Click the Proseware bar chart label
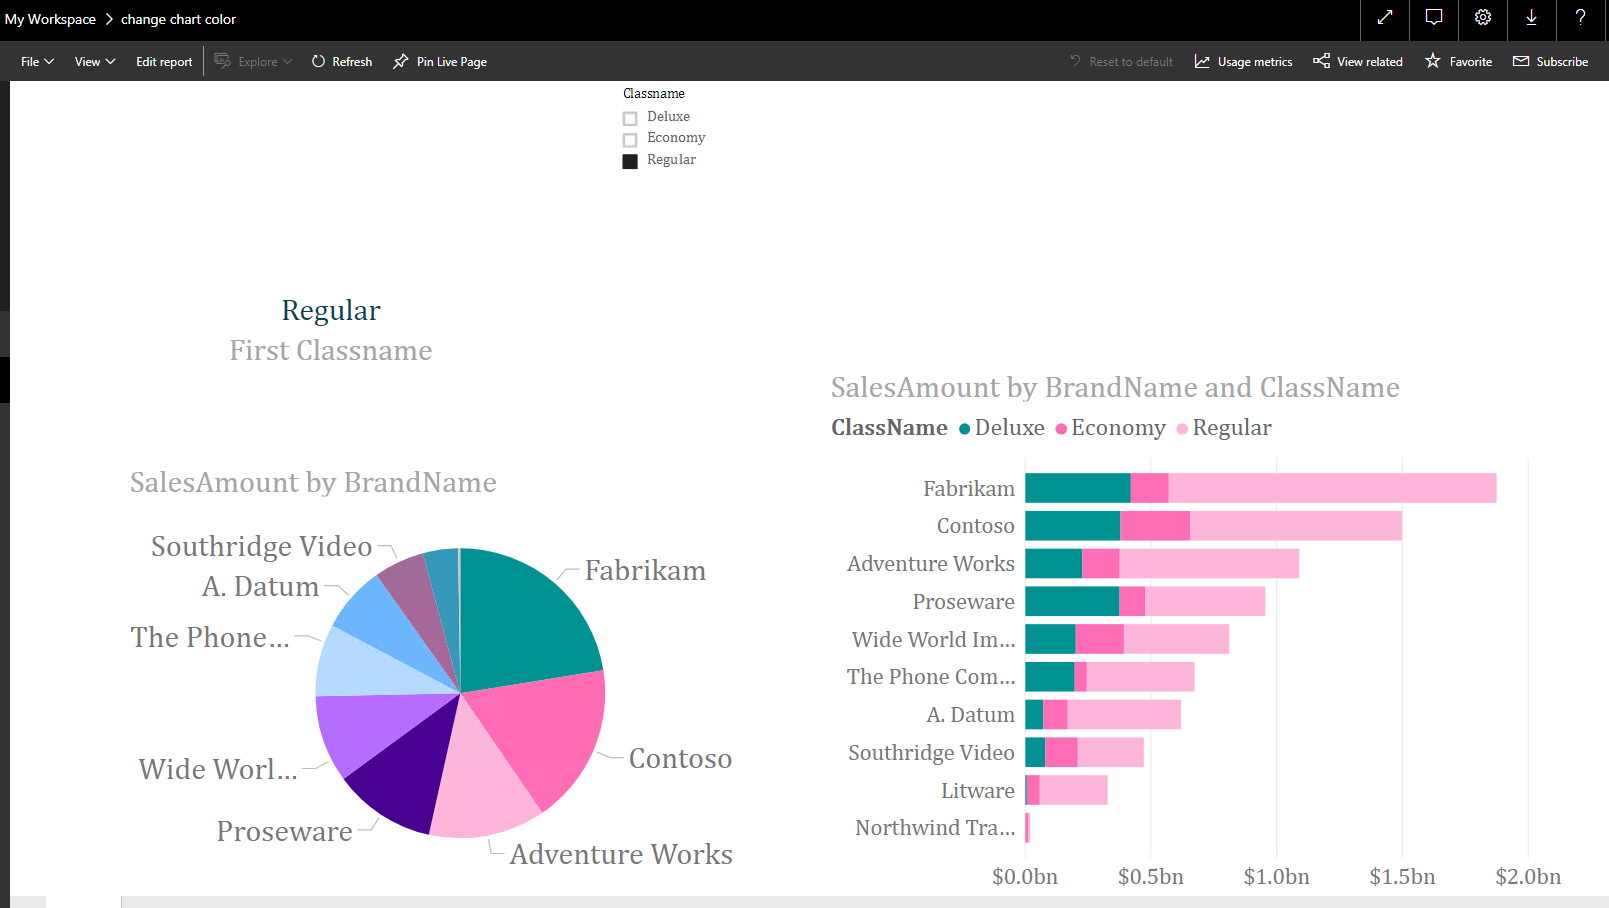The height and width of the screenshot is (908, 1609). (963, 602)
